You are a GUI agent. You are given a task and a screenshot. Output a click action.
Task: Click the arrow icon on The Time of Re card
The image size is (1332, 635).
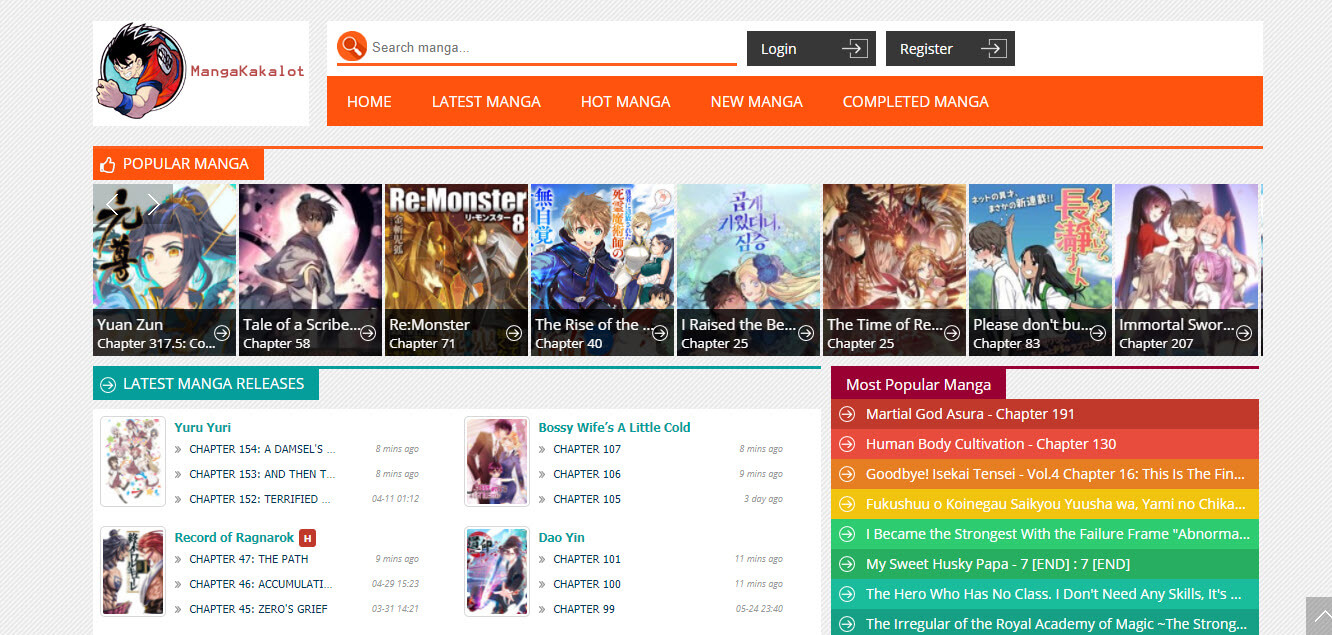click(x=952, y=333)
